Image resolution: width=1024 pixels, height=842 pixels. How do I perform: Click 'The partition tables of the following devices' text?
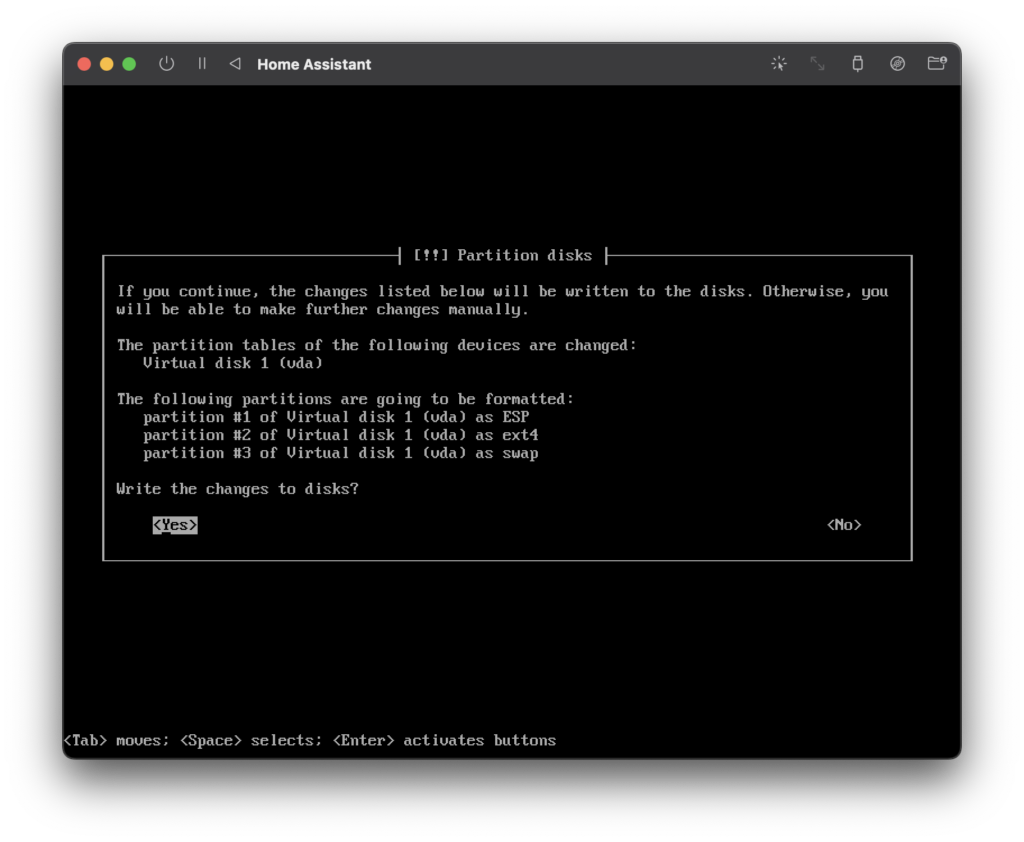click(x=377, y=346)
